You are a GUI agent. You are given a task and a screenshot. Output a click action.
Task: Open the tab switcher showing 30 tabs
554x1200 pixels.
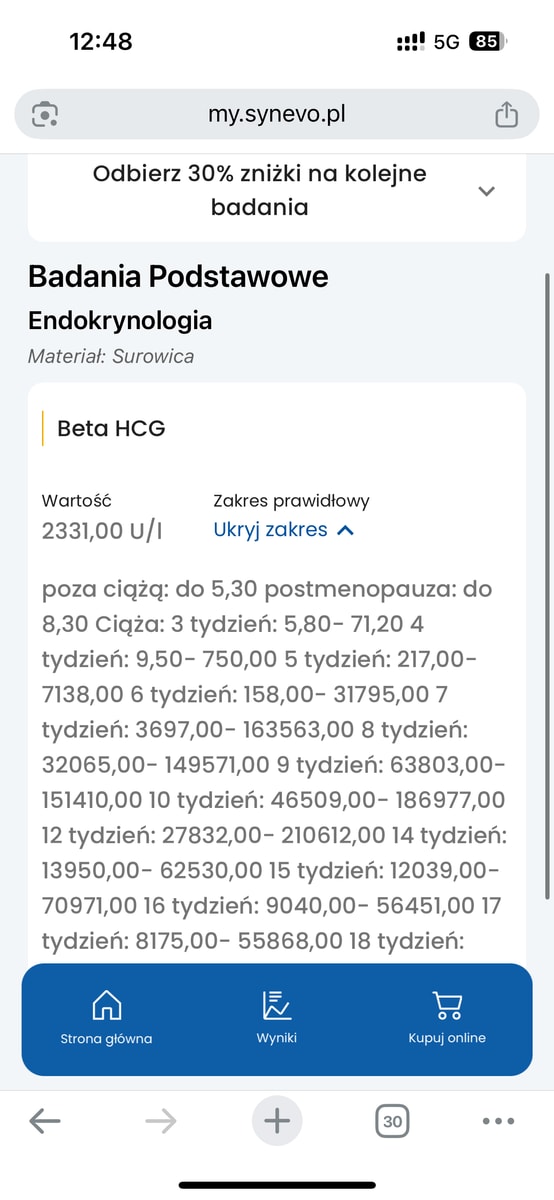pyautogui.click(x=393, y=1122)
